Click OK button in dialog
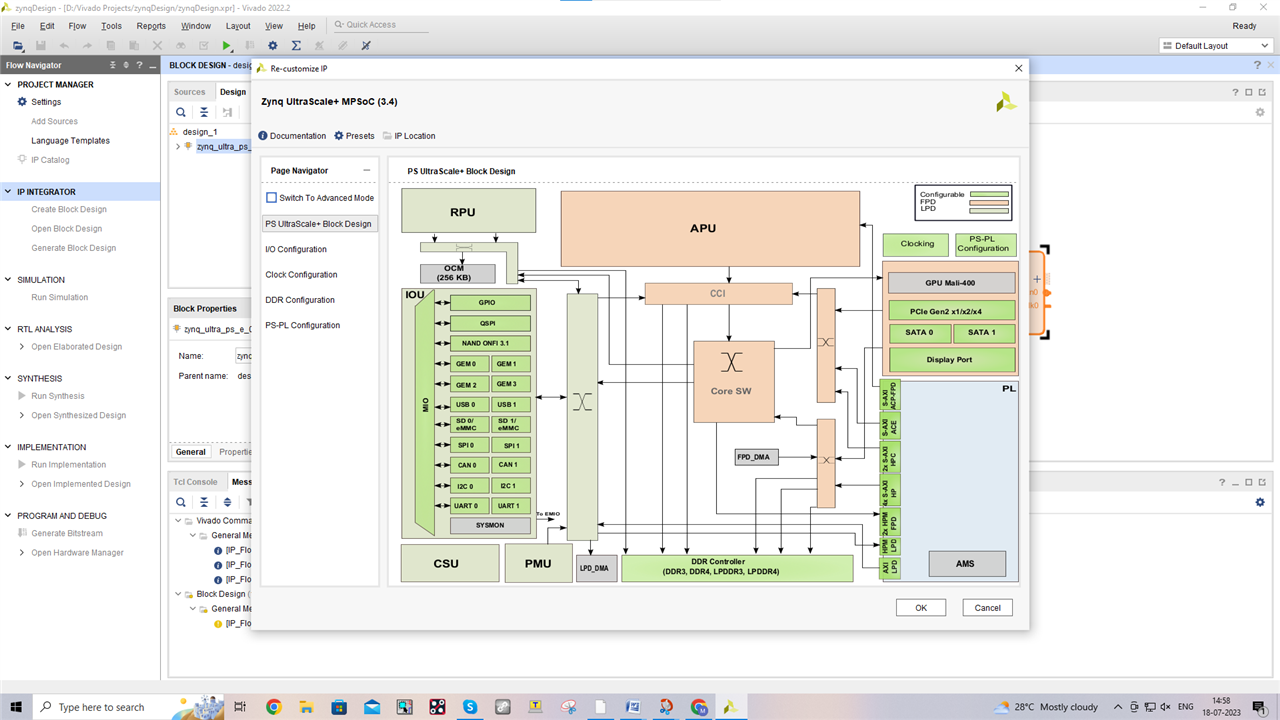The image size is (1280, 720). [921, 607]
